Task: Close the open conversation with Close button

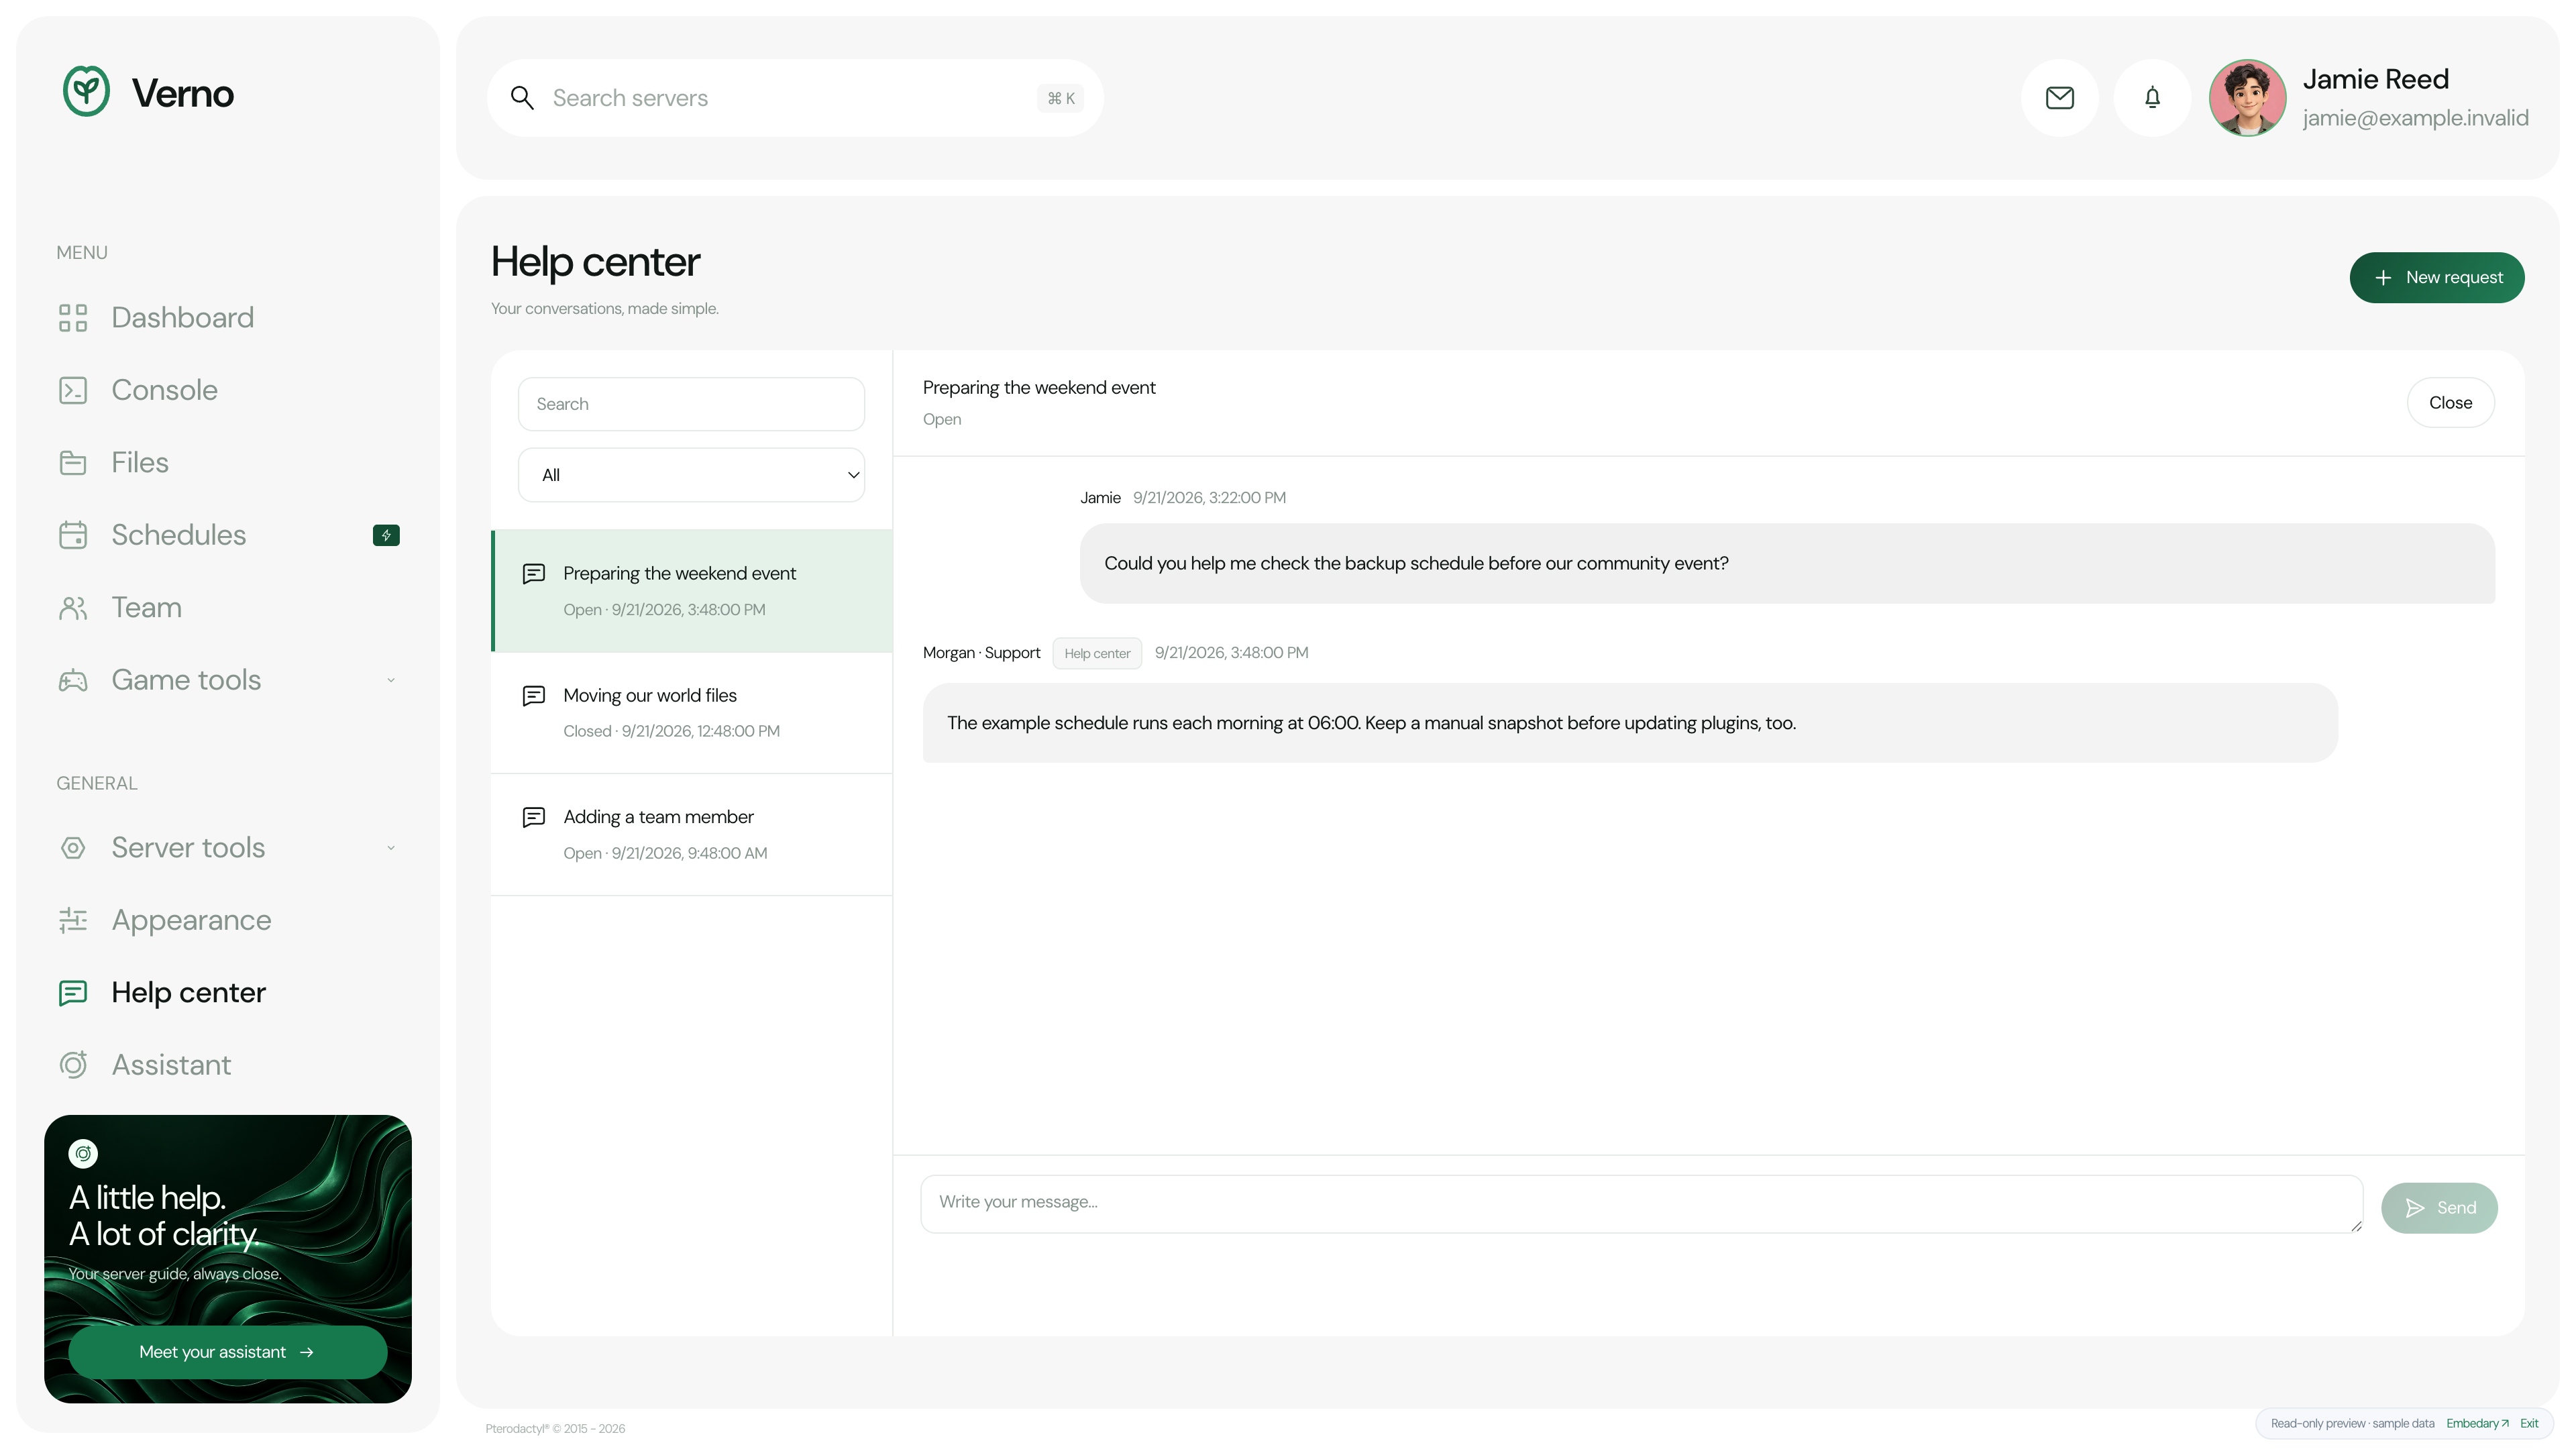Action: [2450, 402]
